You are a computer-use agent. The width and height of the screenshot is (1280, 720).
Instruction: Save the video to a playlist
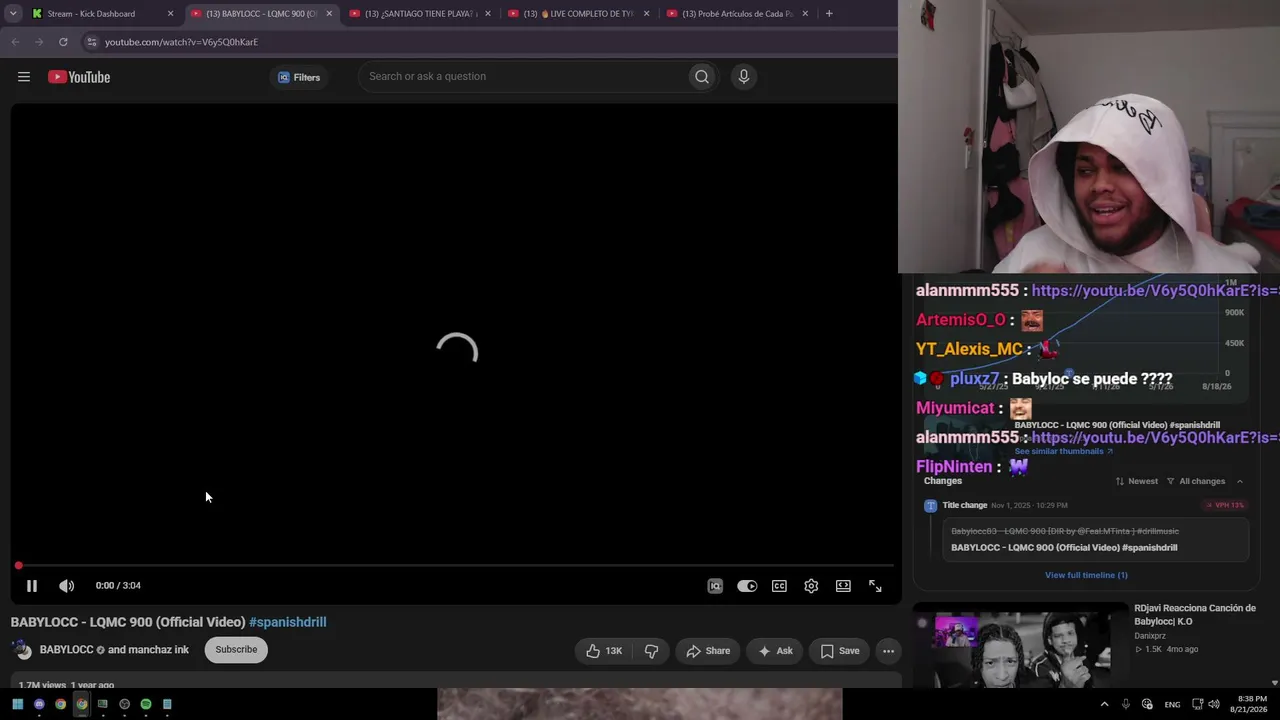840,651
